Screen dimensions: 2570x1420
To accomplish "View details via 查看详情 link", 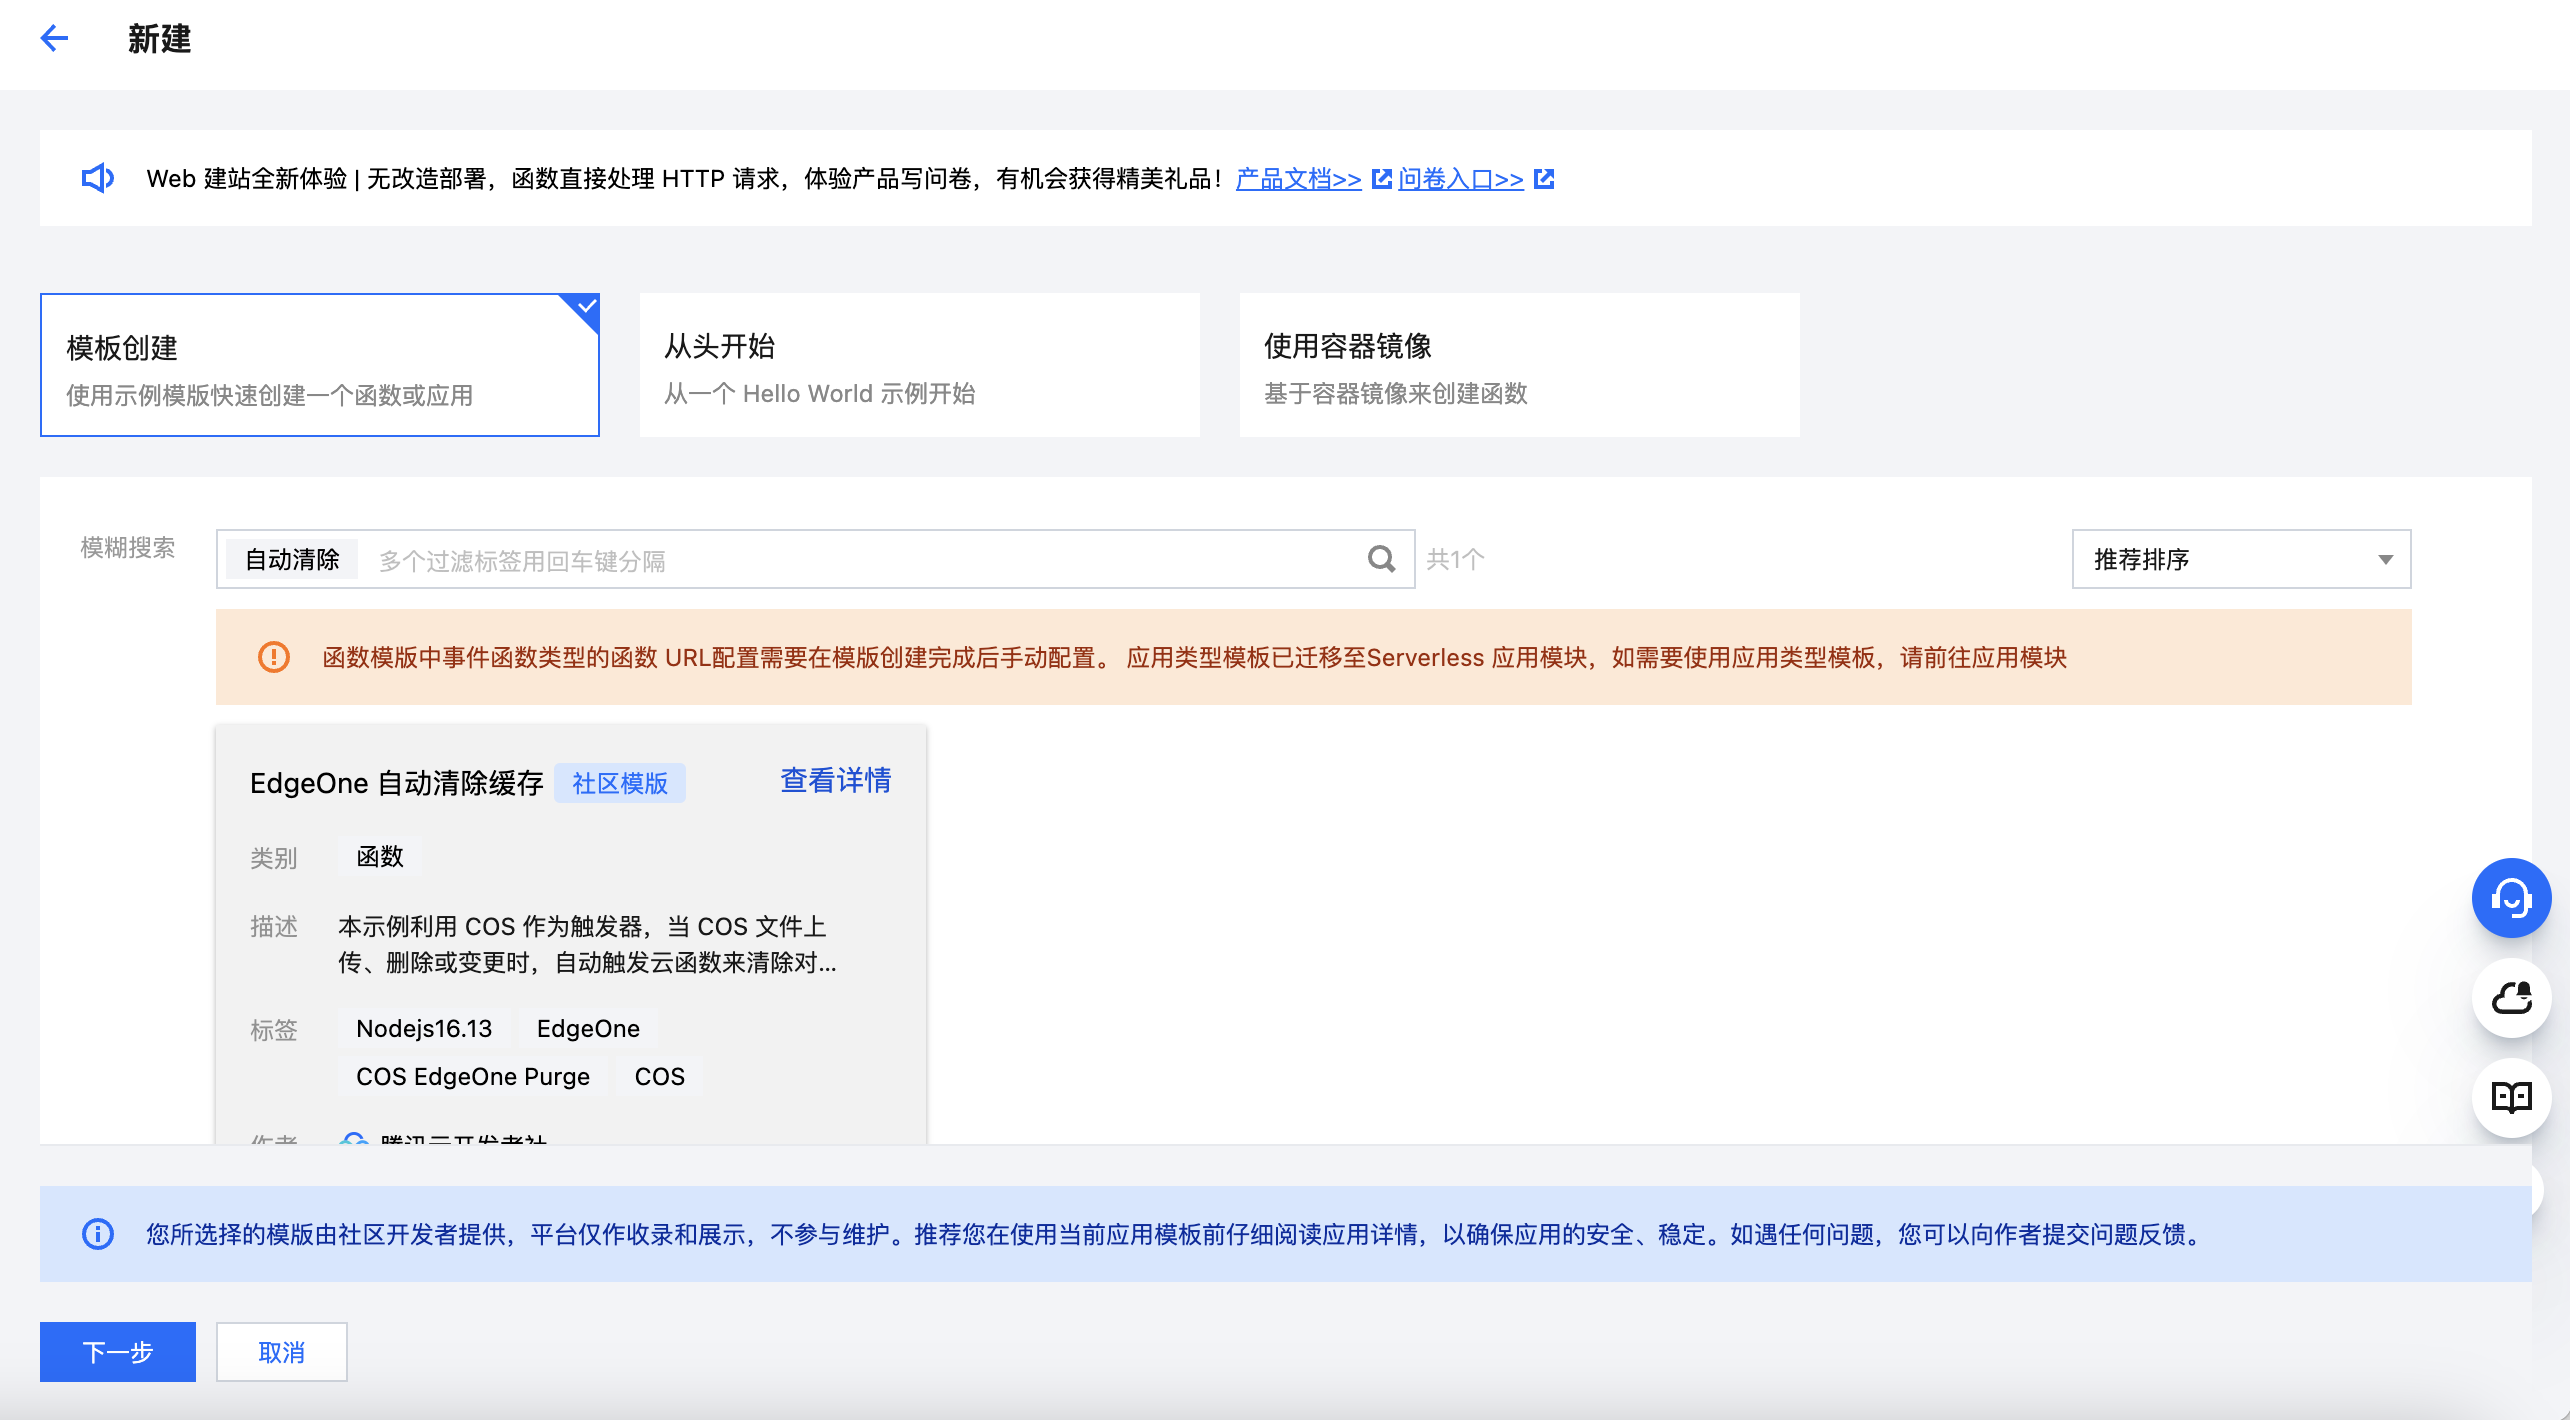I will click(x=835, y=781).
